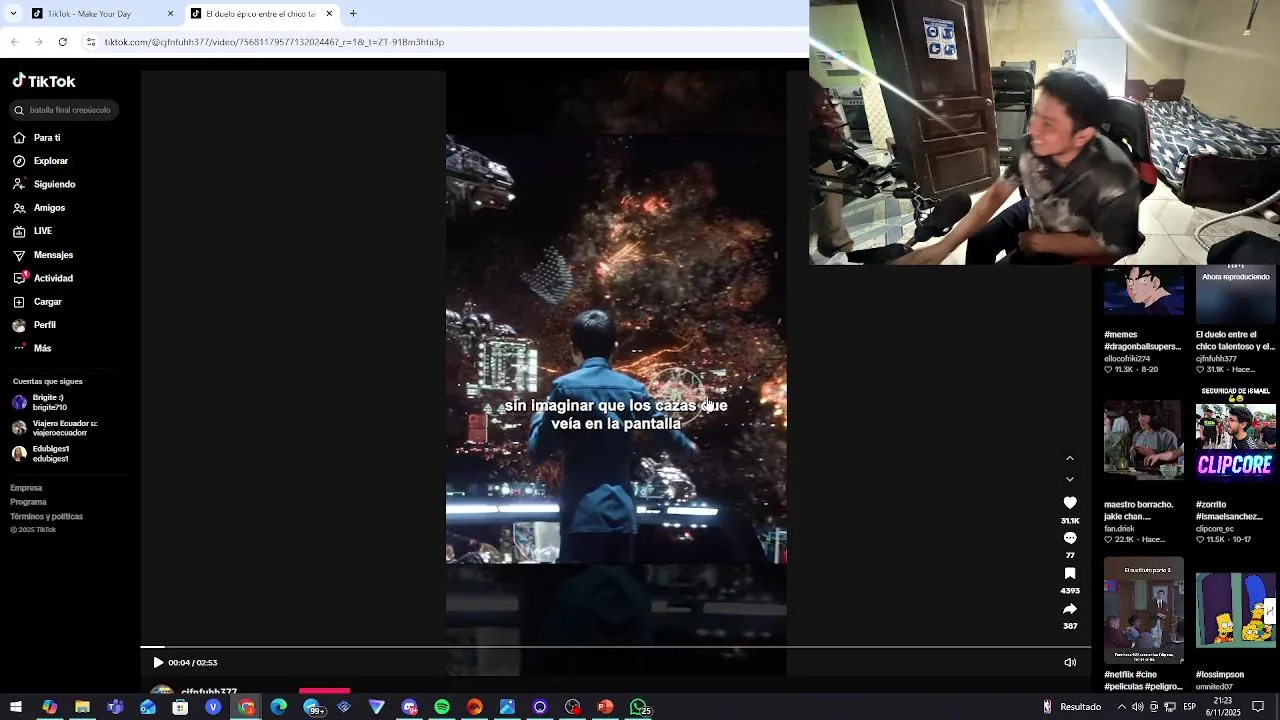The width and height of the screenshot is (1280, 720).
Task: Click the Programa footer link
Action: (28, 502)
